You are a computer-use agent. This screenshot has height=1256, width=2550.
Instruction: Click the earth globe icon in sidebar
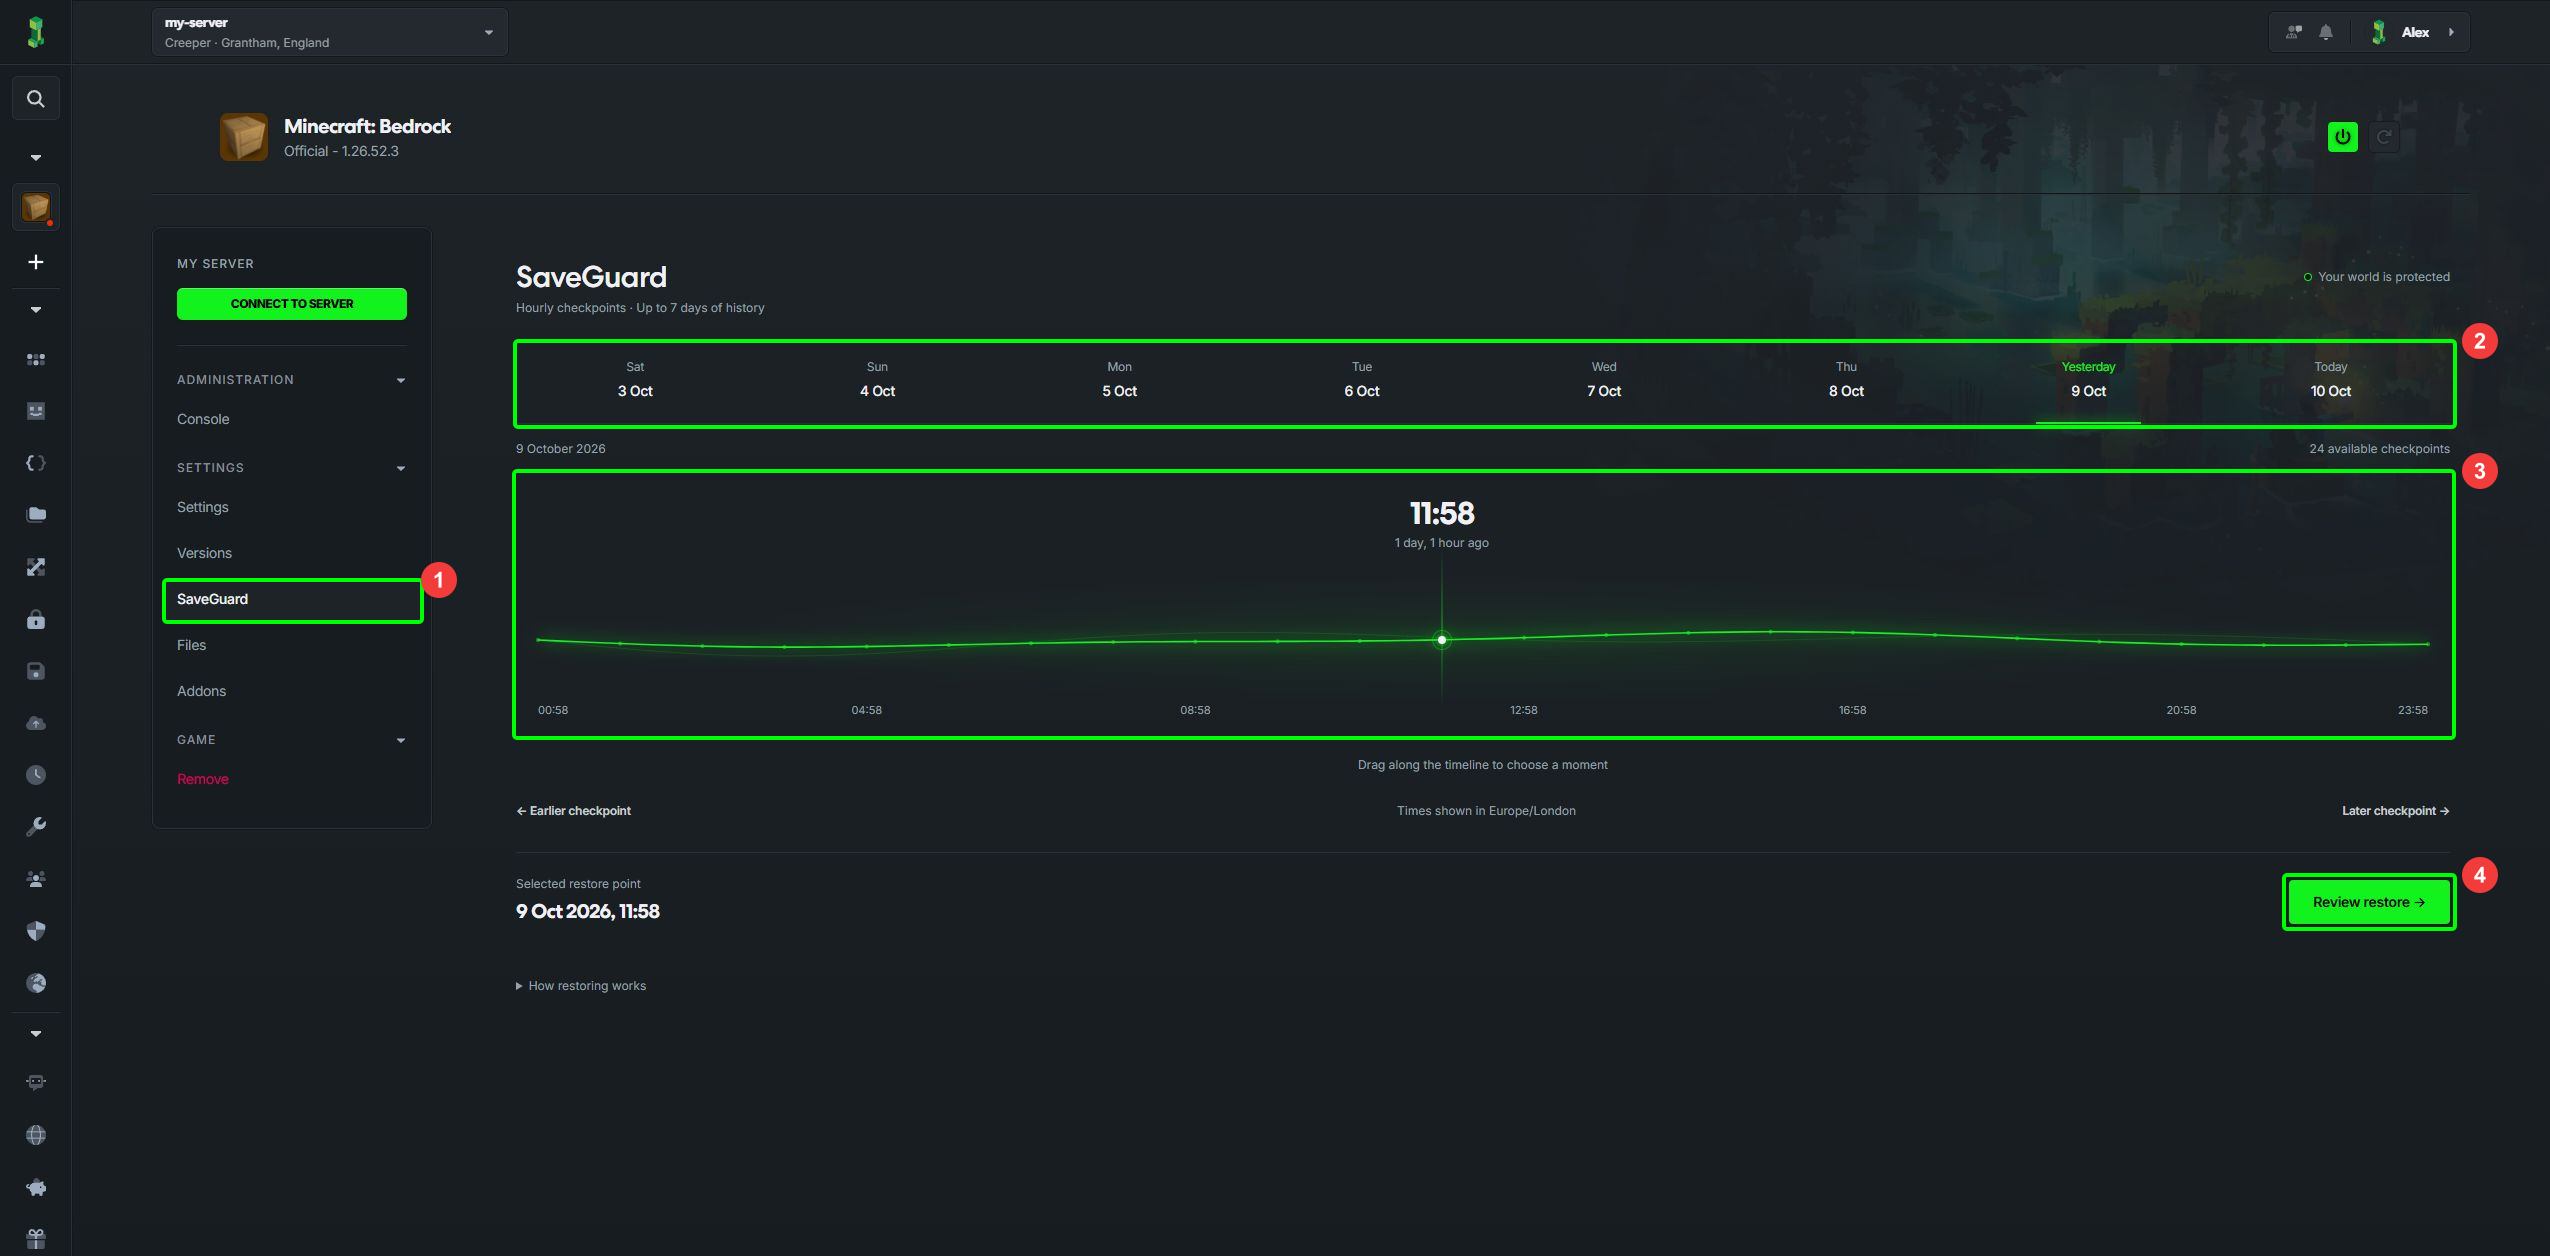point(35,983)
